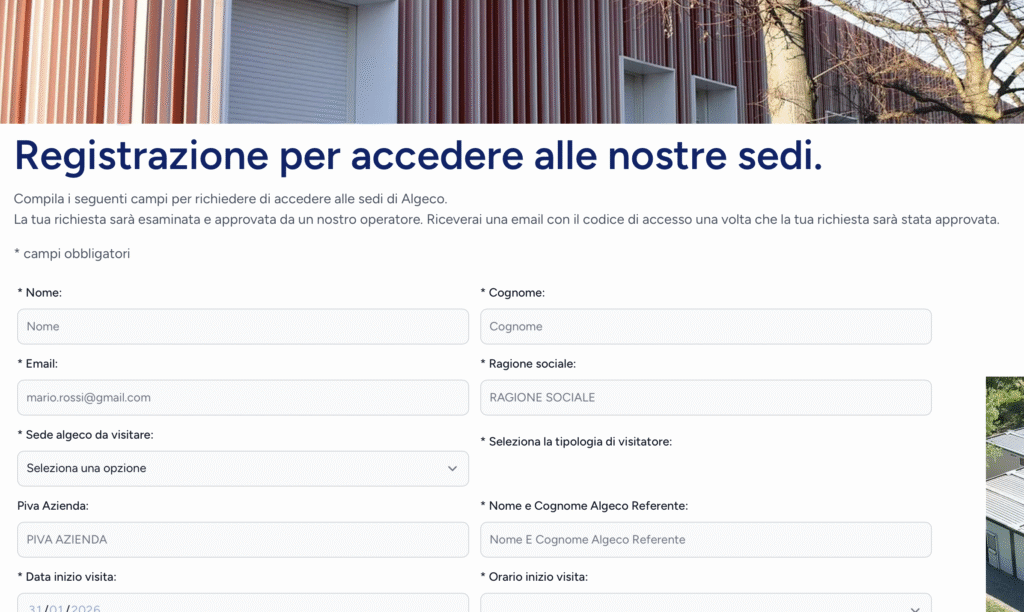Screen dimensions: 1024x612
Task: Click the "* campi obbligatori" note
Action: [72, 254]
